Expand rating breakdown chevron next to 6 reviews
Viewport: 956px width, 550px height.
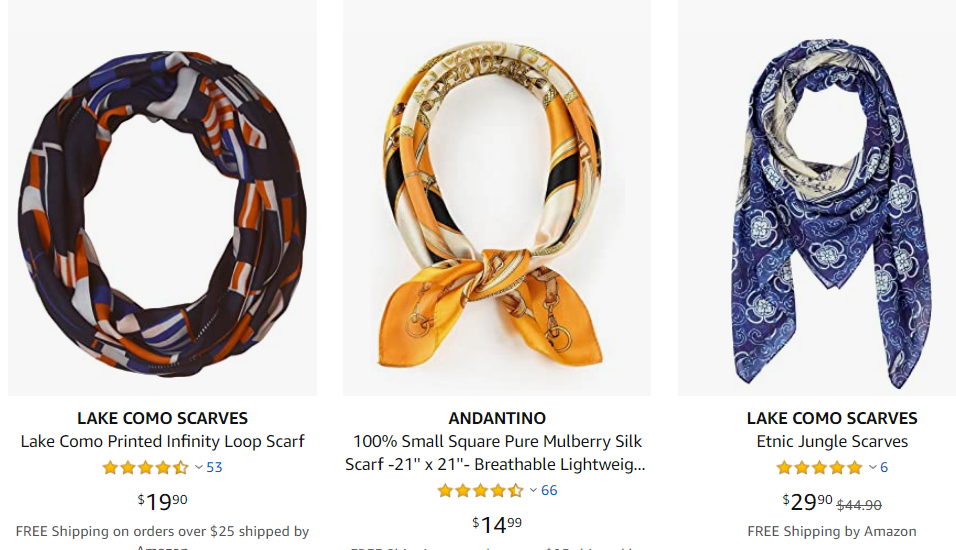click(x=872, y=468)
